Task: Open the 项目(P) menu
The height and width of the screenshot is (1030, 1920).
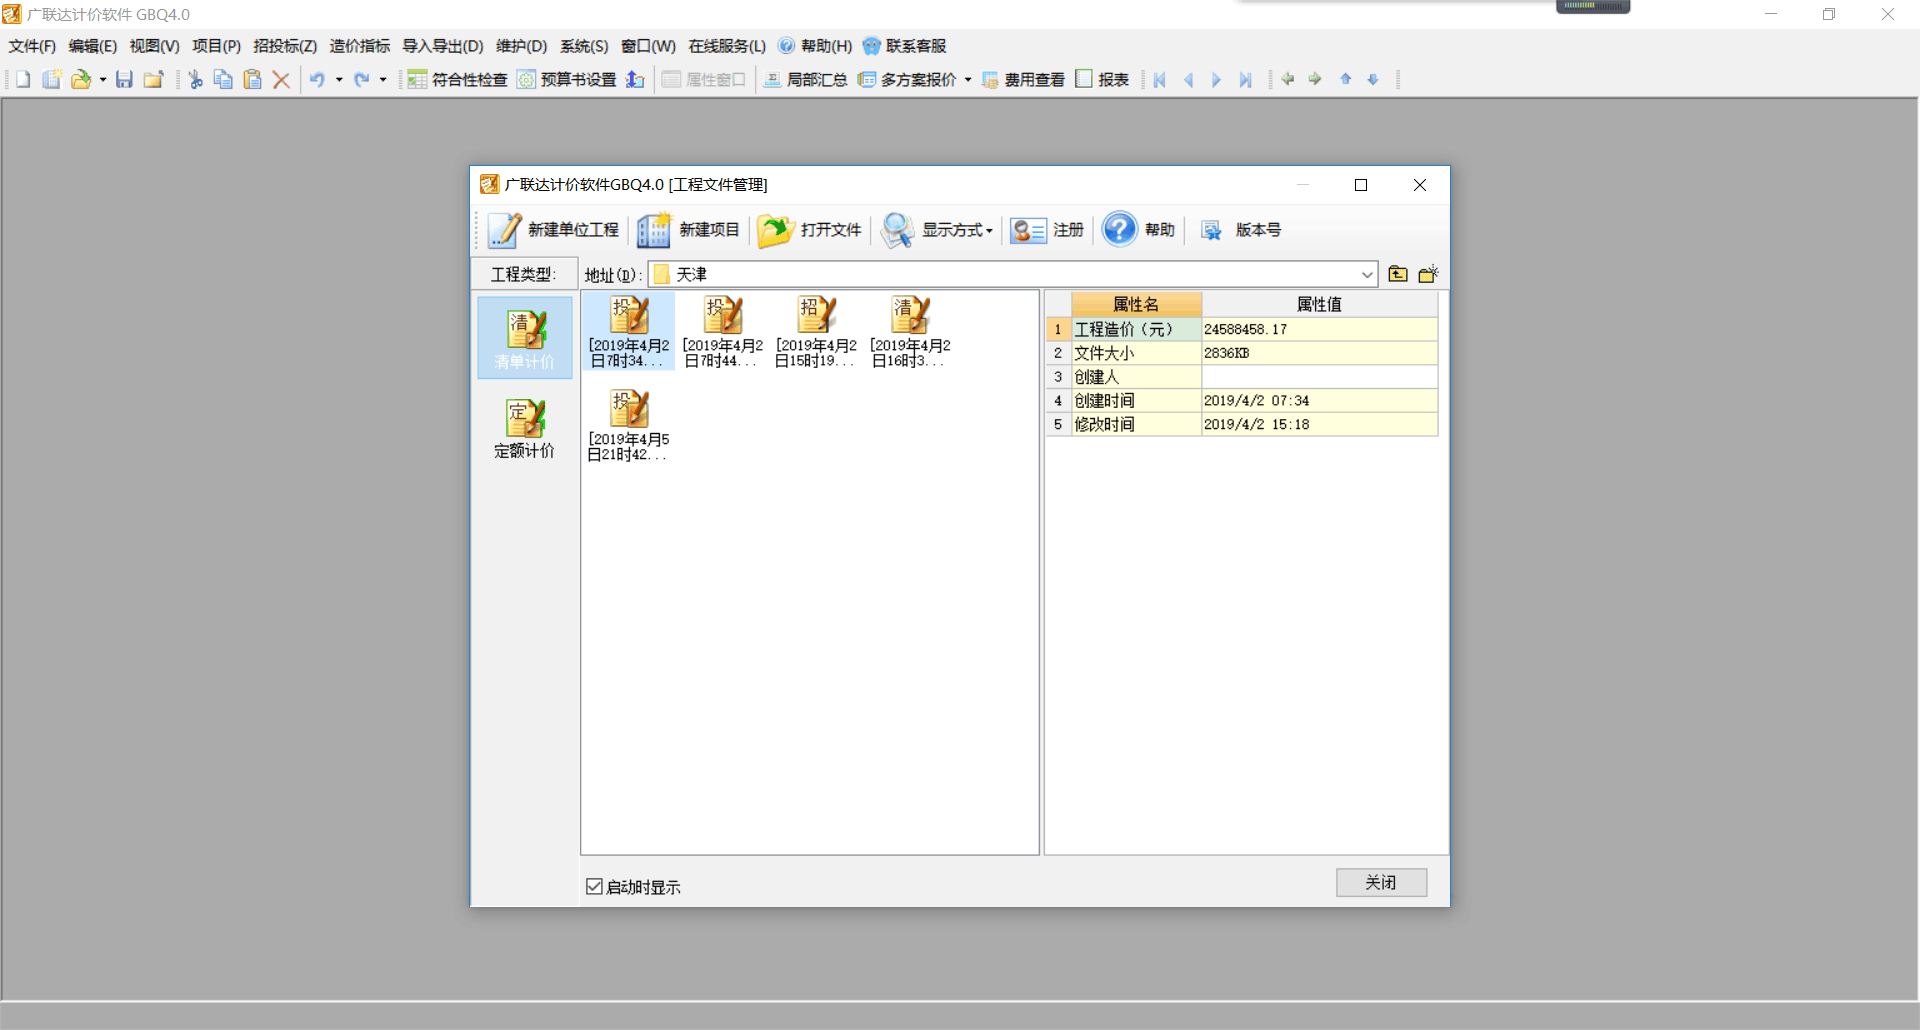Action: coord(216,46)
